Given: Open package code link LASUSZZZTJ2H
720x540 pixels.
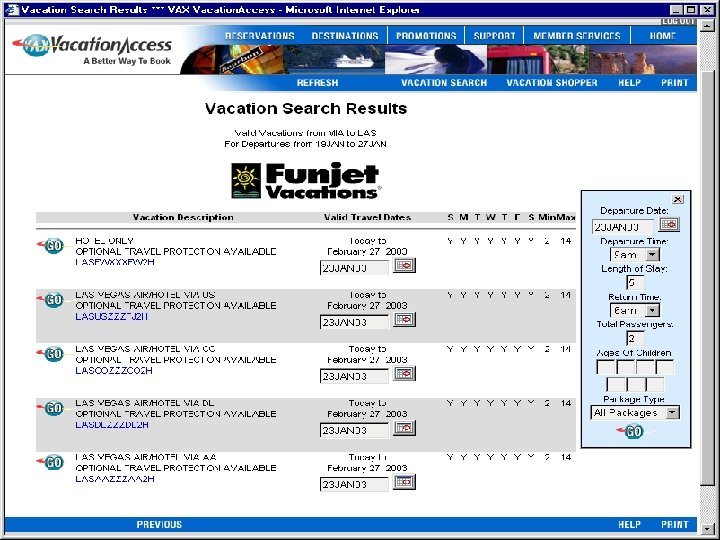Looking at the screenshot, I should coord(112,316).
